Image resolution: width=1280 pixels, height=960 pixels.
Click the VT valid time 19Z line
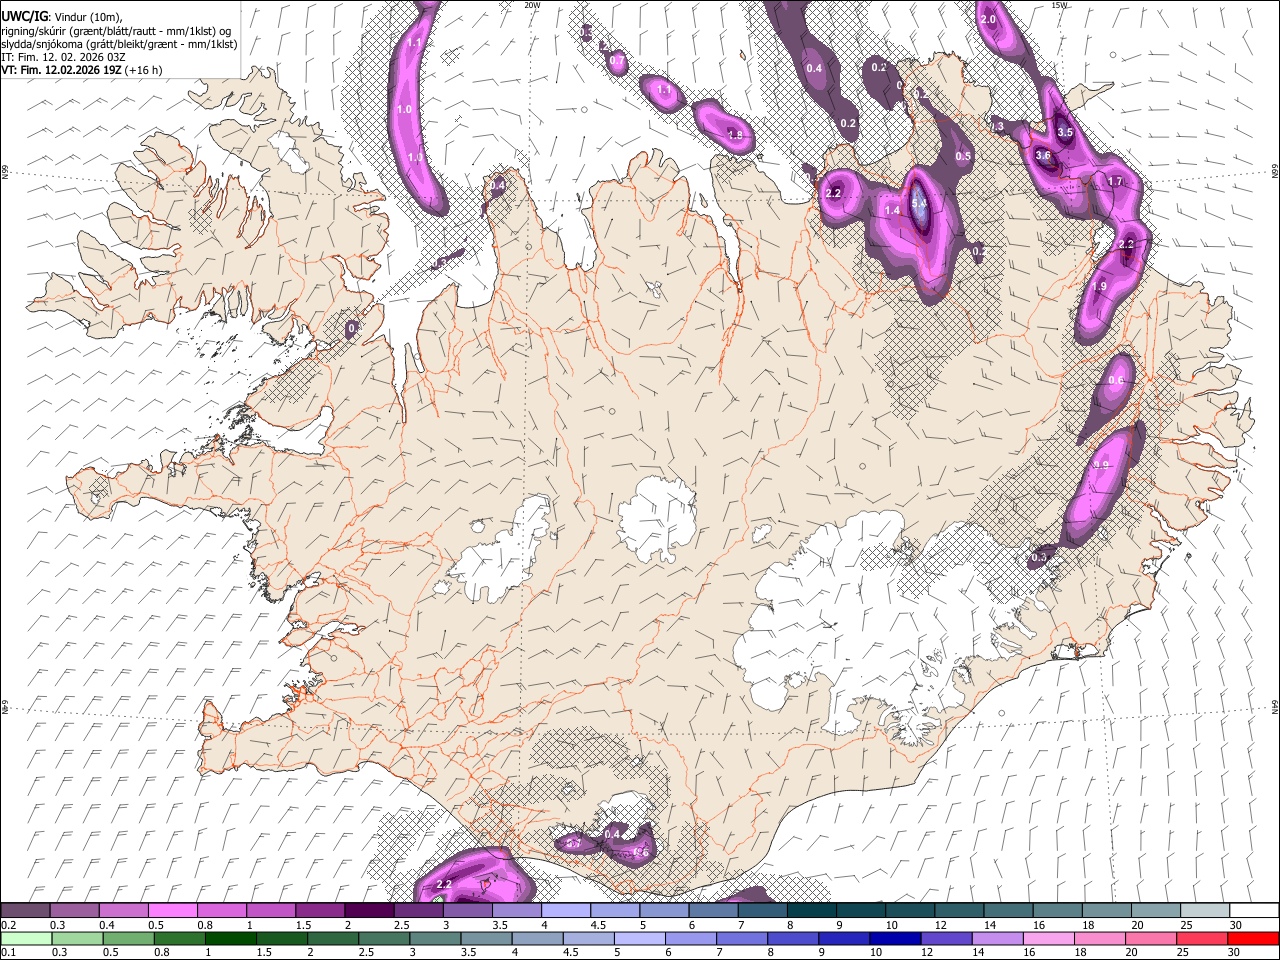coord(60,70)
